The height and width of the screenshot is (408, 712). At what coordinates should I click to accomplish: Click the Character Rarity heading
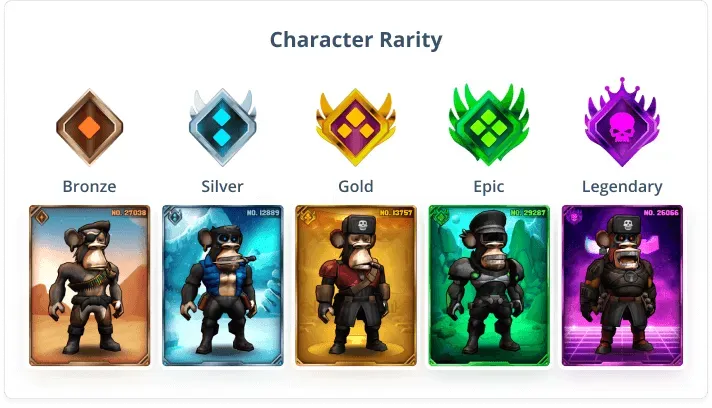click(x=356, y=40)
